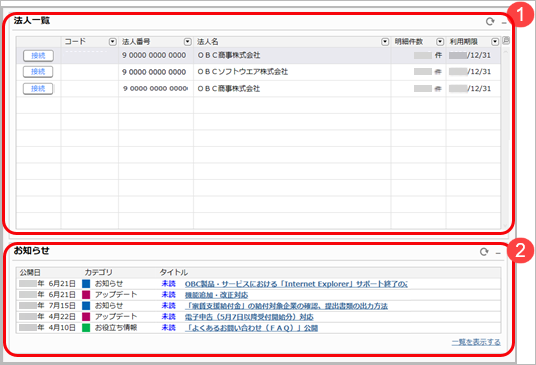Open the 機能追加・改正対応 notice
536x365 pixels.
[x=216, y=295]
